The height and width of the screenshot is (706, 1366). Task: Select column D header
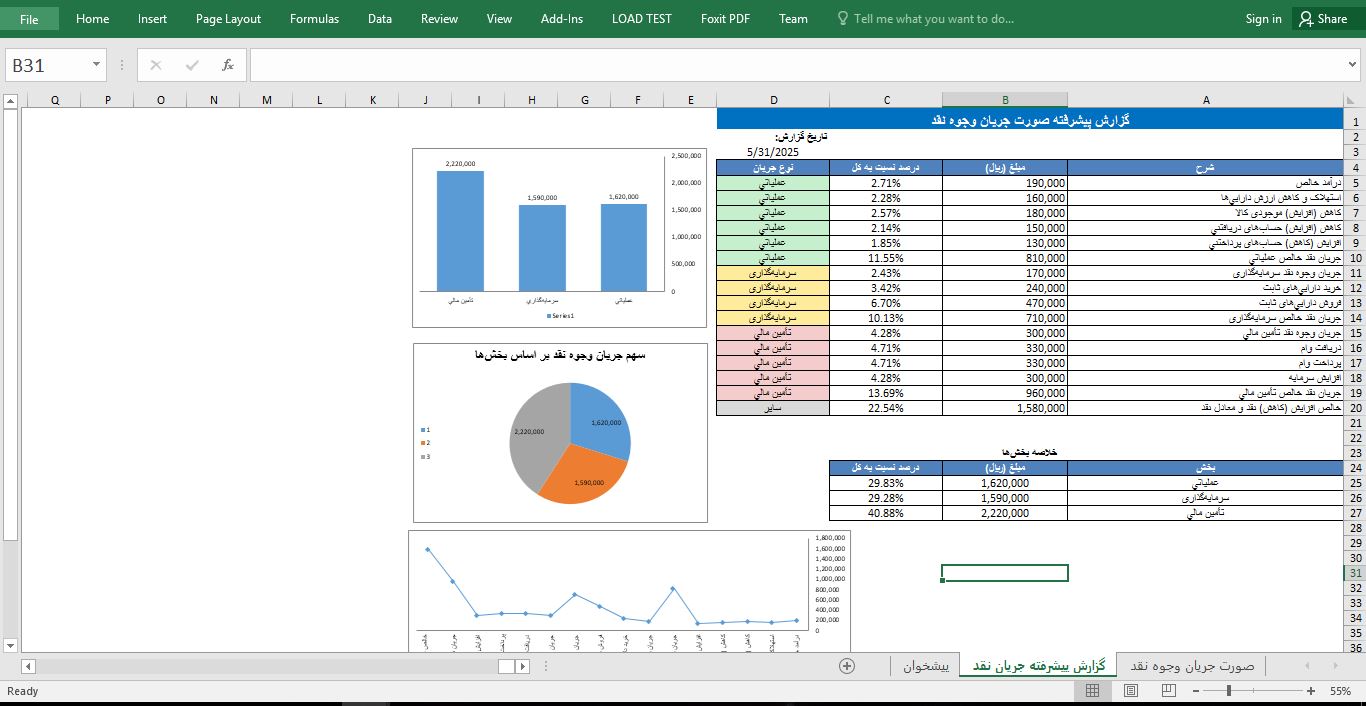pos(773,100)
